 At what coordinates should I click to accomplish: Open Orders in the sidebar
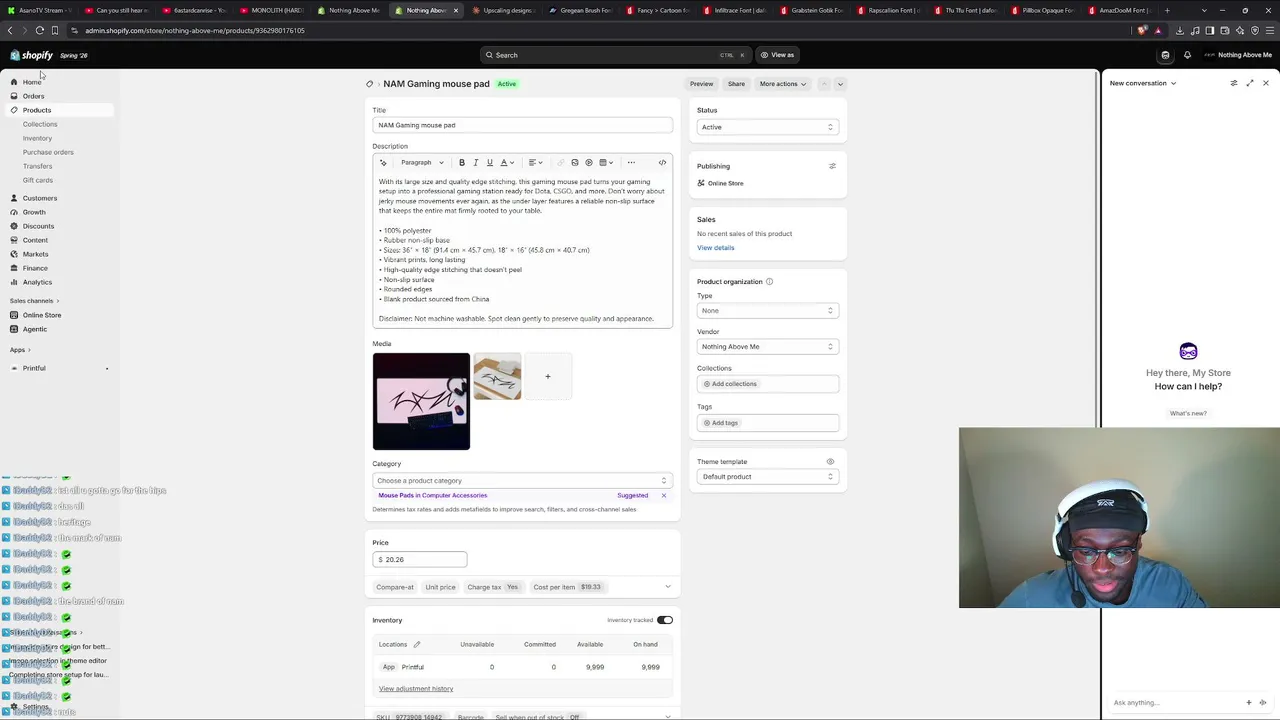[33, 96]
